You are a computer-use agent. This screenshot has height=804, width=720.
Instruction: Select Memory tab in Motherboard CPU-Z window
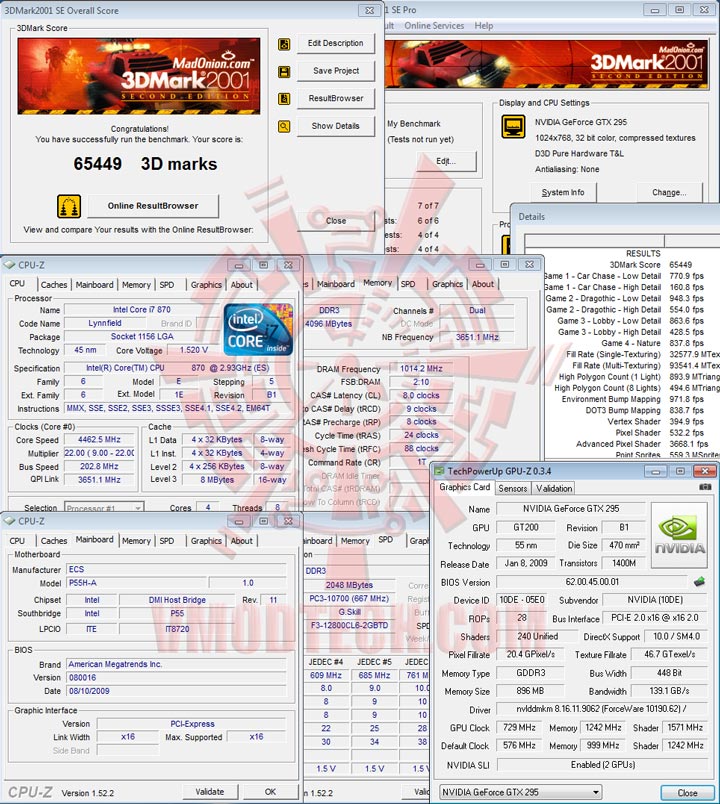[136, 541]
